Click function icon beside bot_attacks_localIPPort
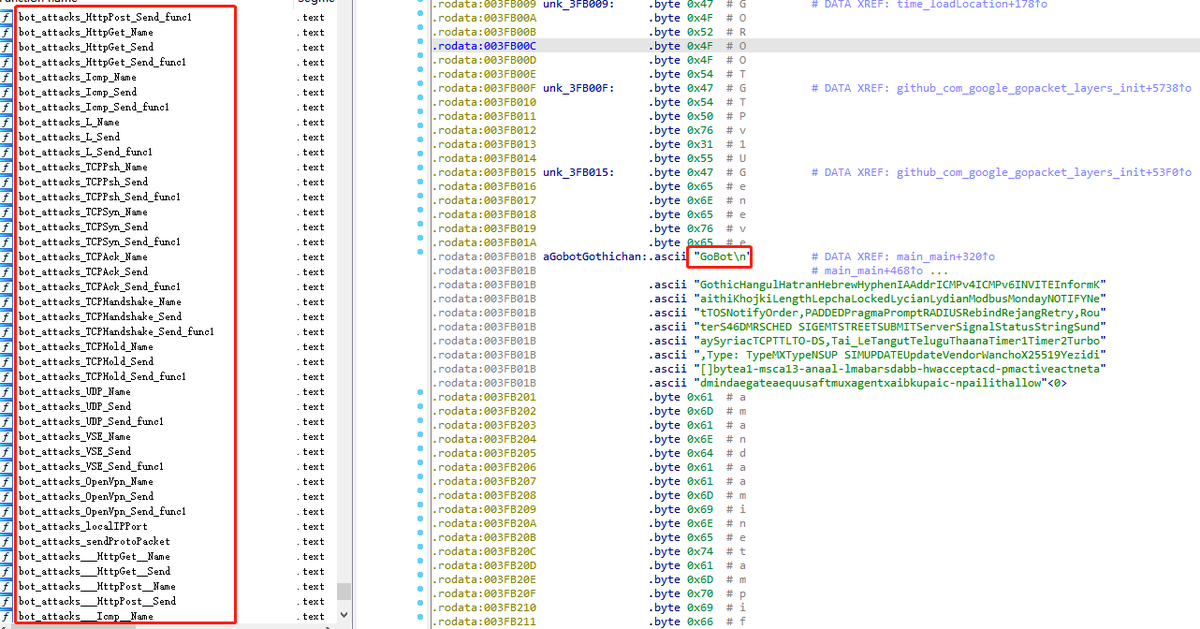This screenshot has height=629, width=1200. [x=7, y=527]
